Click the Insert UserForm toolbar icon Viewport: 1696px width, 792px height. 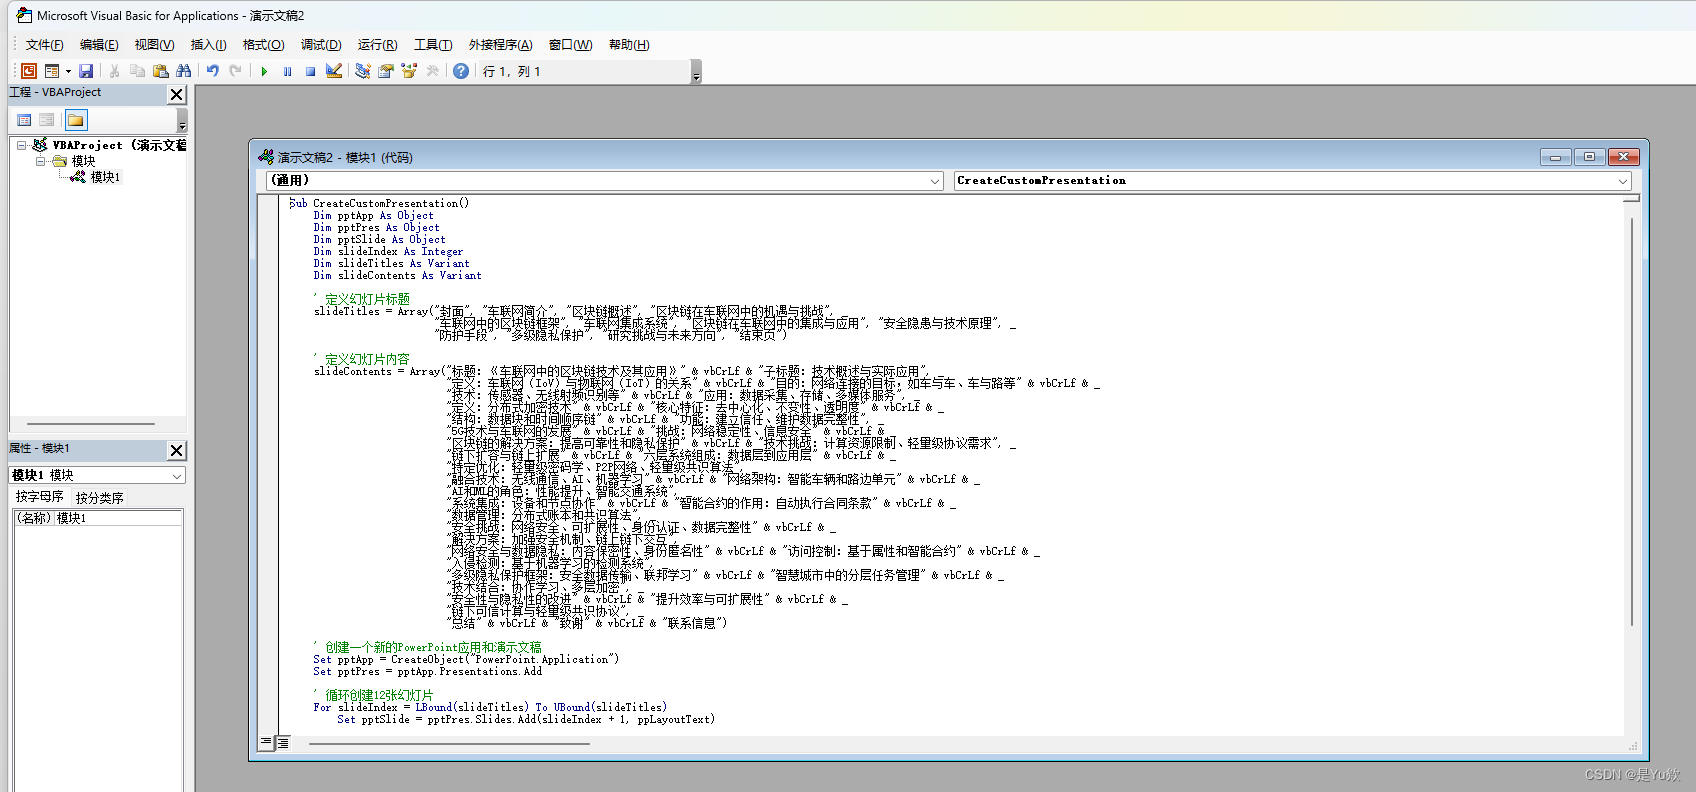52,71
